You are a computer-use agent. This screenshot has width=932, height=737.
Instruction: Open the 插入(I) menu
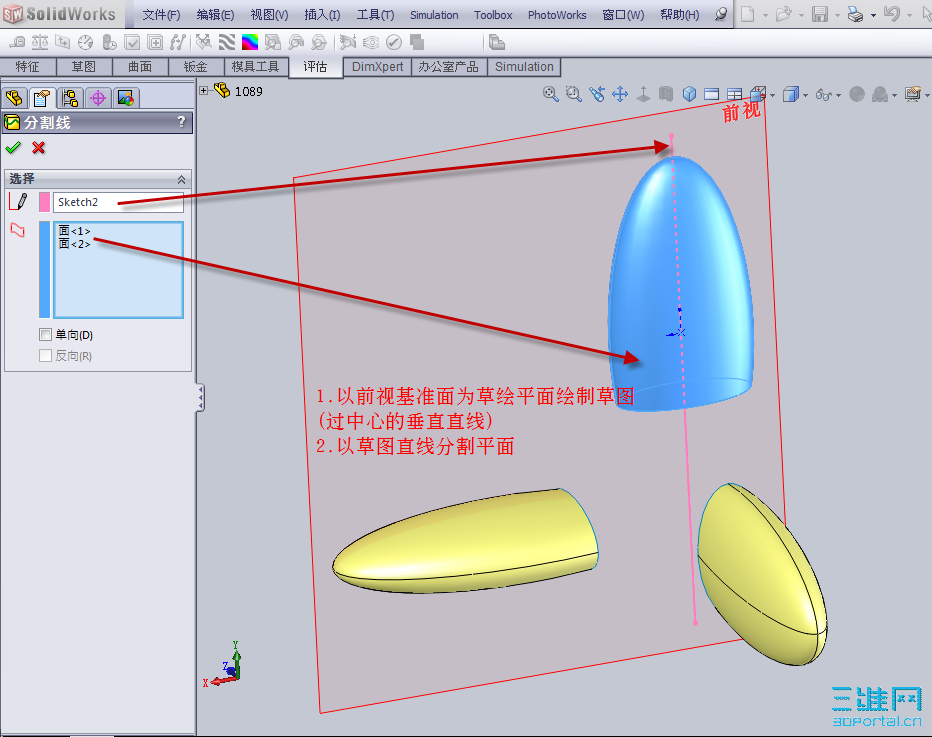pyautogui.click(x=322, y=15)
